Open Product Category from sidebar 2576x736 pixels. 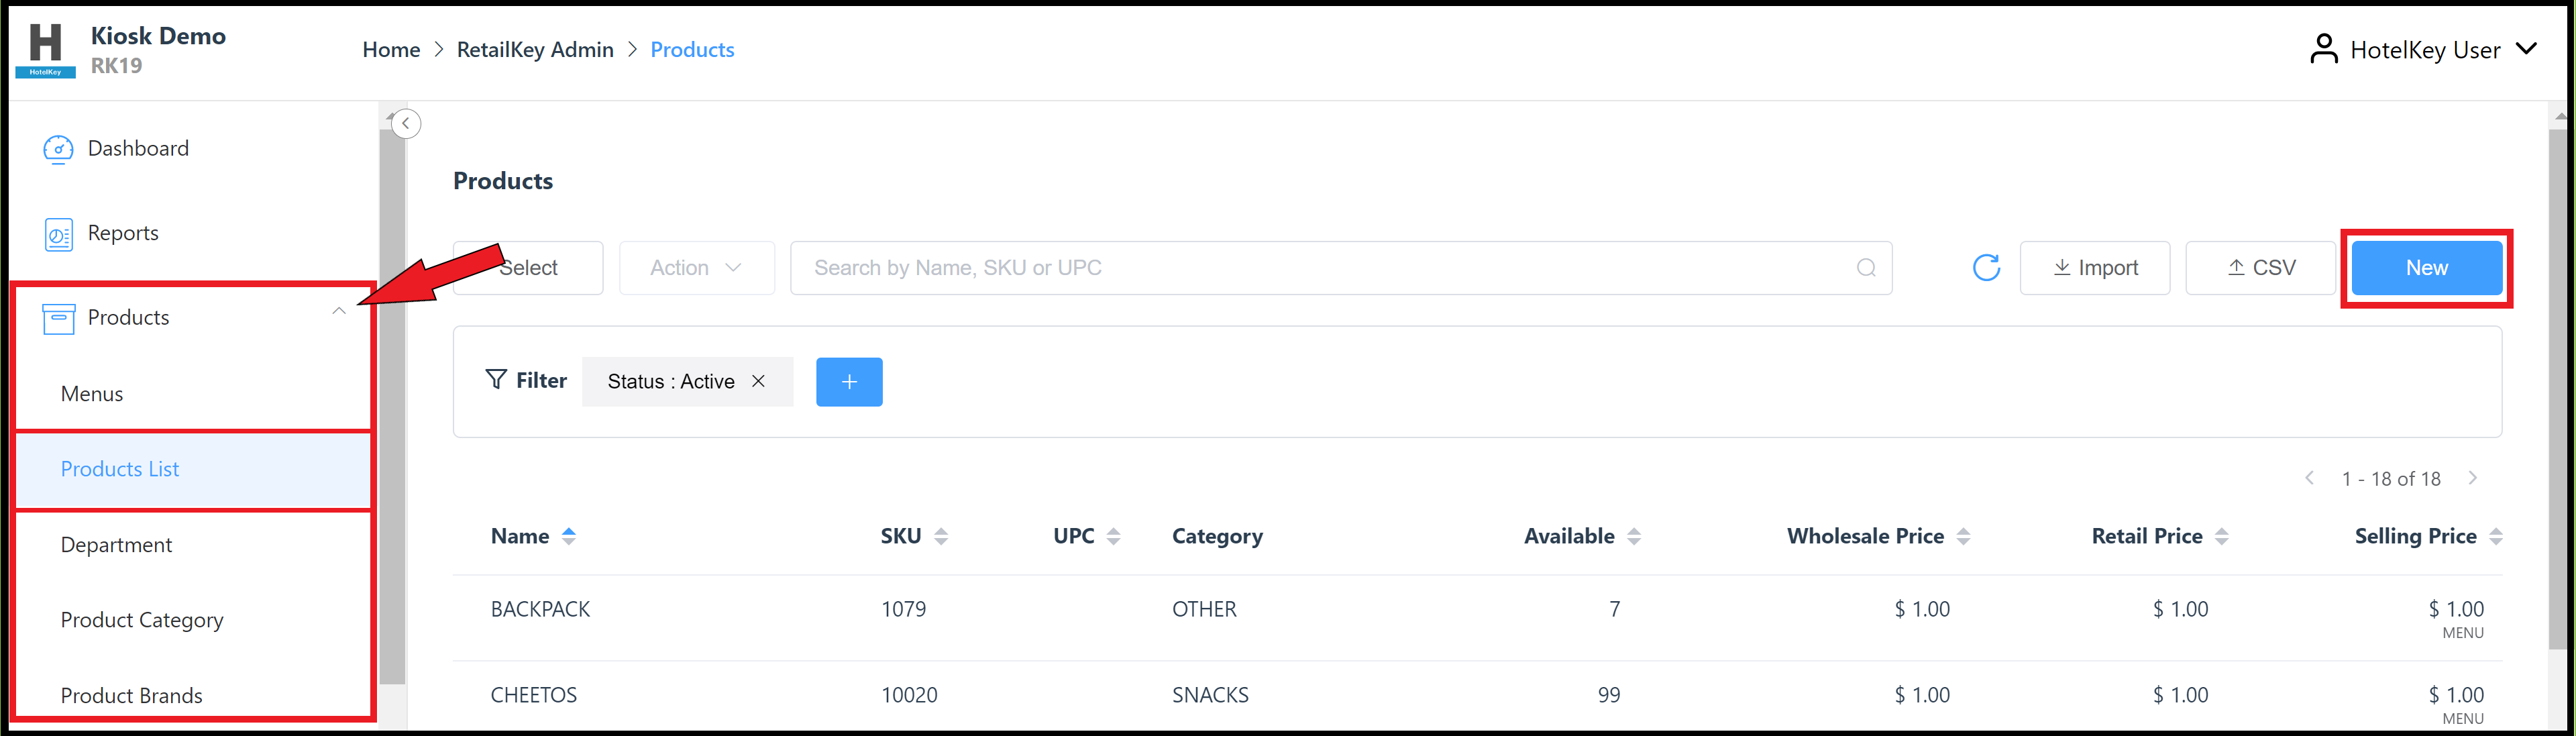coord(141,620)
